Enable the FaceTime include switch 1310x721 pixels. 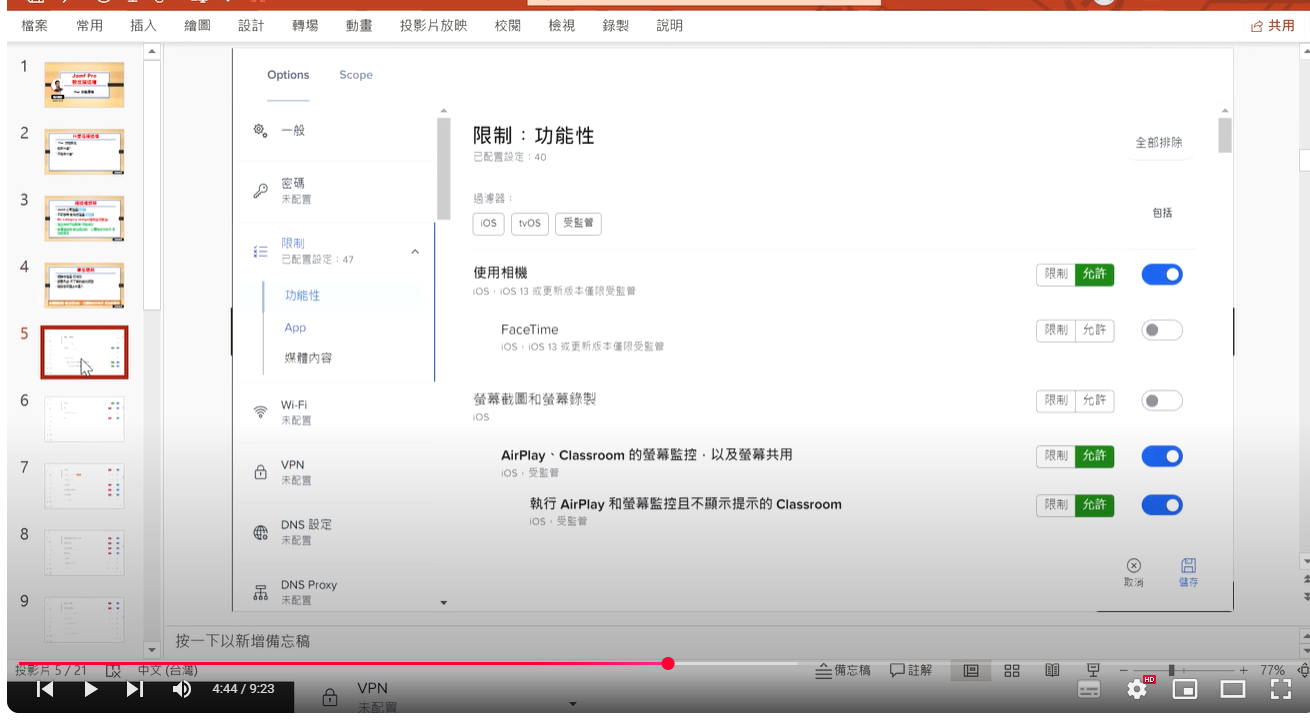click(1161, 330)
